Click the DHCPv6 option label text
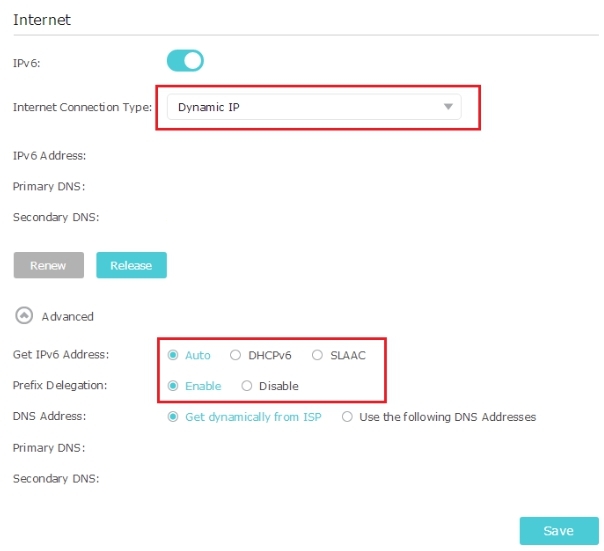 (x=270, y=355)
